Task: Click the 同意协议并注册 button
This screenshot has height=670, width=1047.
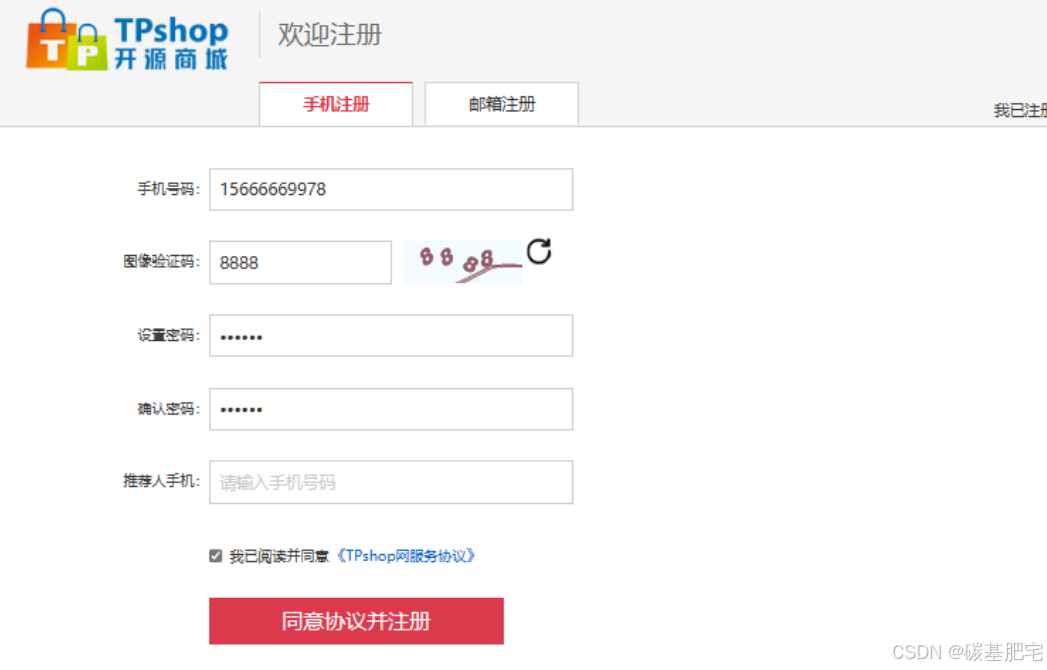Action: click(356, 621)
